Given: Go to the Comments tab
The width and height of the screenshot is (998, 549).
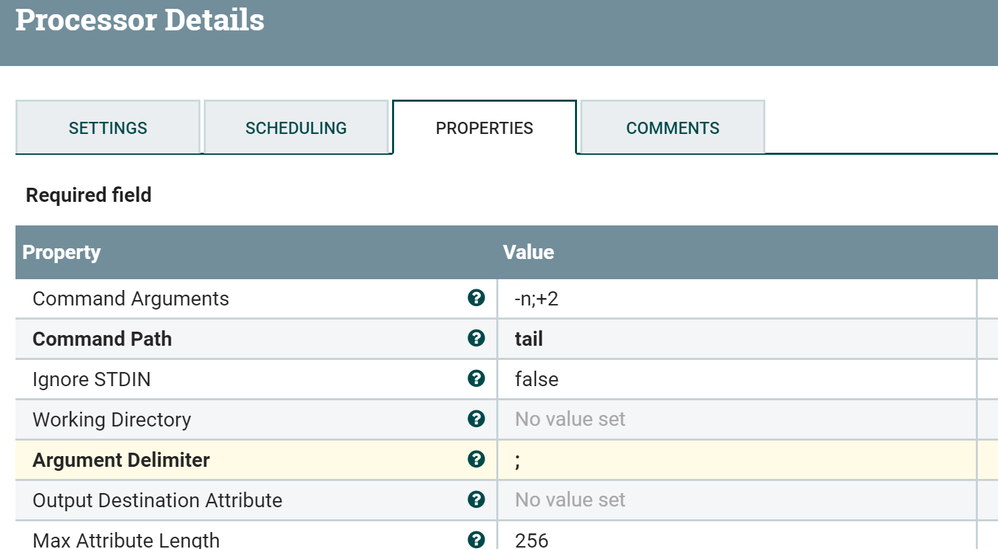Looking at the screenshot, I should pos(672,128).
